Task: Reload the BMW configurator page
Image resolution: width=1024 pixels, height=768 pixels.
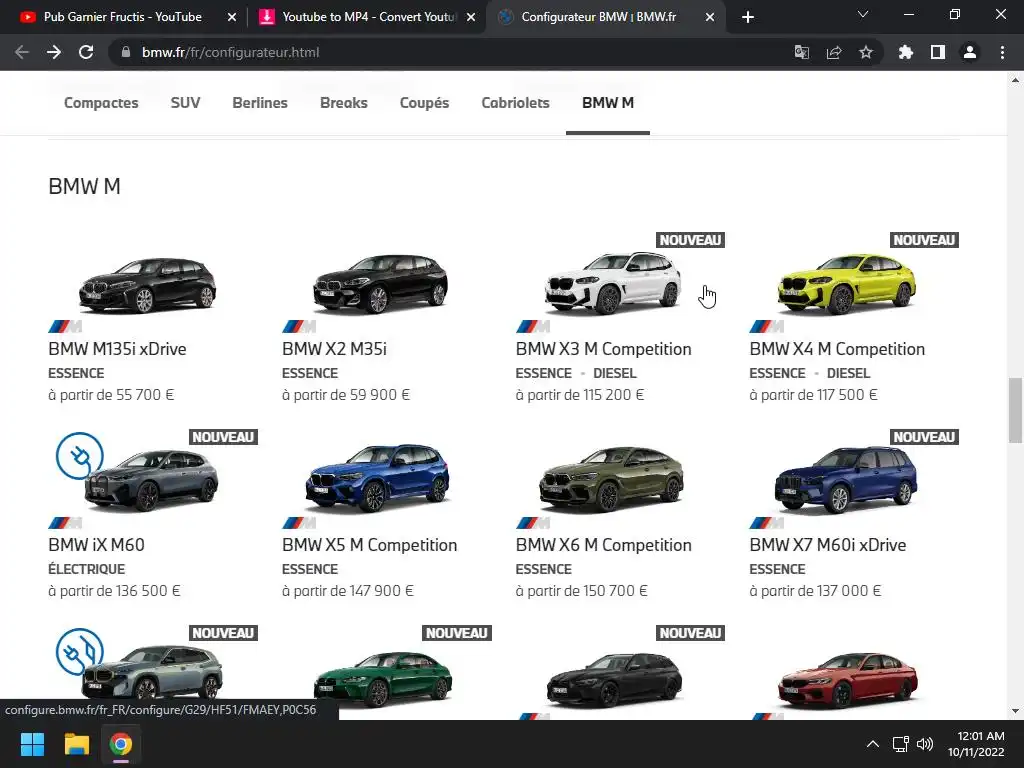Action: pos(86,52)
